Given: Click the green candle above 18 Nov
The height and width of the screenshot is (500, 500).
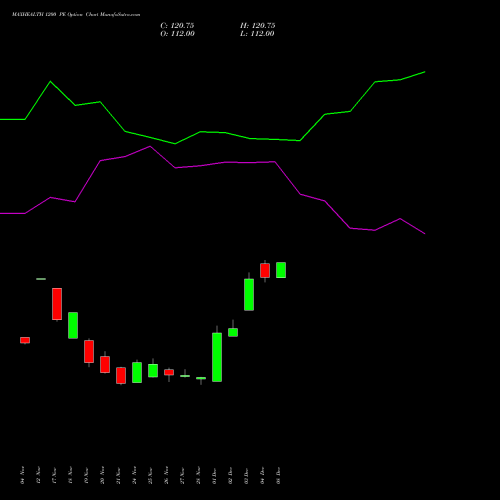Looking at the screenshot, I should (x=73, y=325).
